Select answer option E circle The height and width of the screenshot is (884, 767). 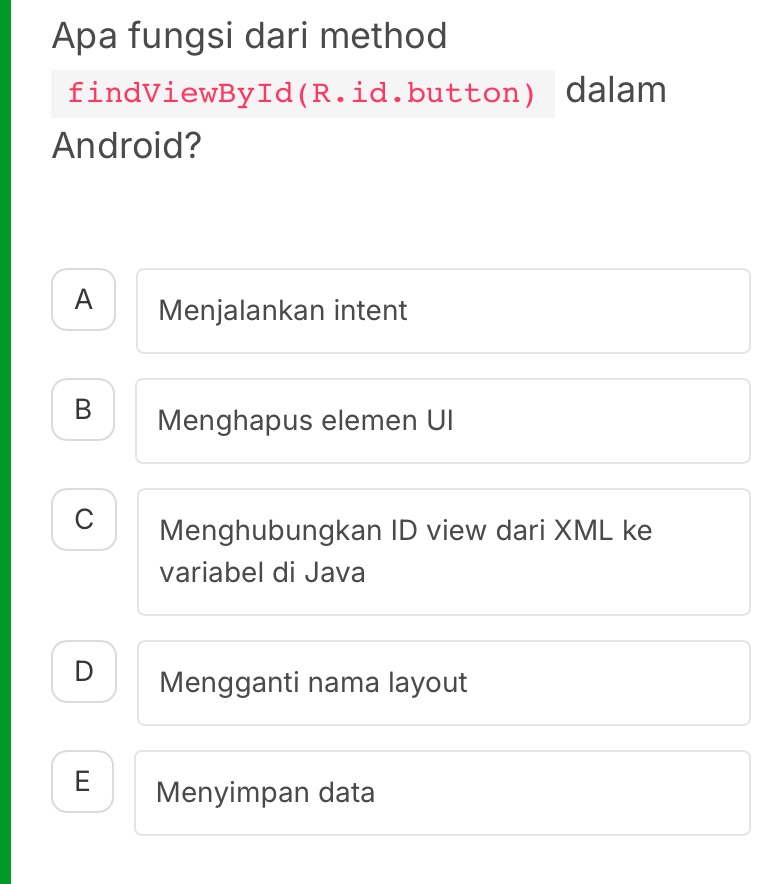point(83,781)
